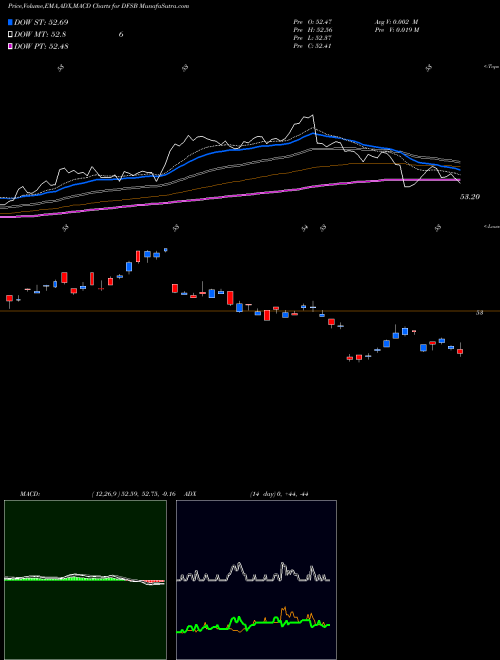Click the 53 level label on the right axis
Viewport: 500px width, 660px height.
tap(479, 313)
